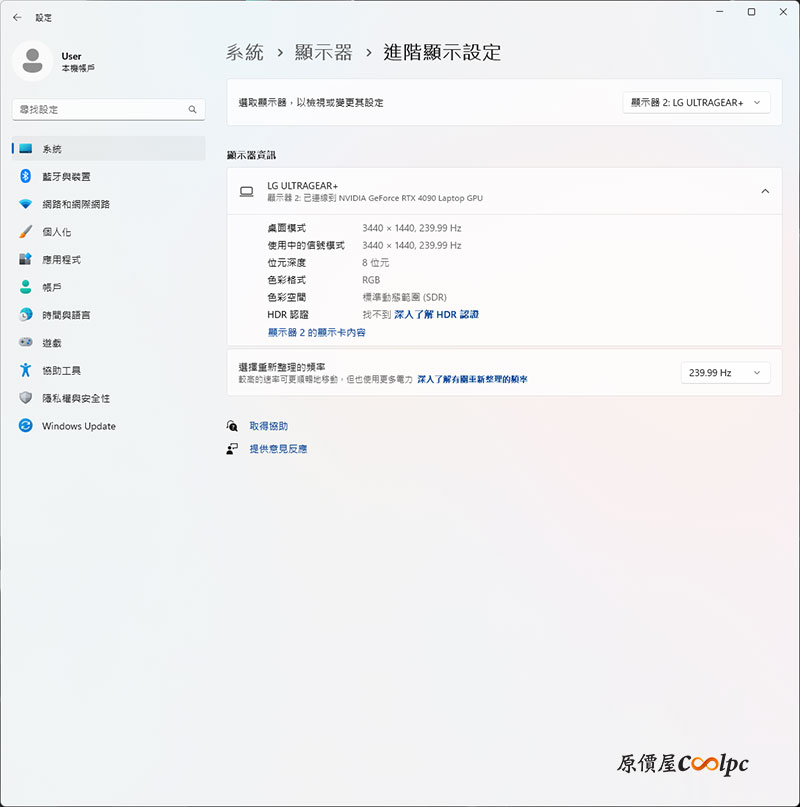Open 系統 in the sidebar
Image resolution: width=800 pixels, height=807 pixels.
pyautogui.click(x=109, y=149)
